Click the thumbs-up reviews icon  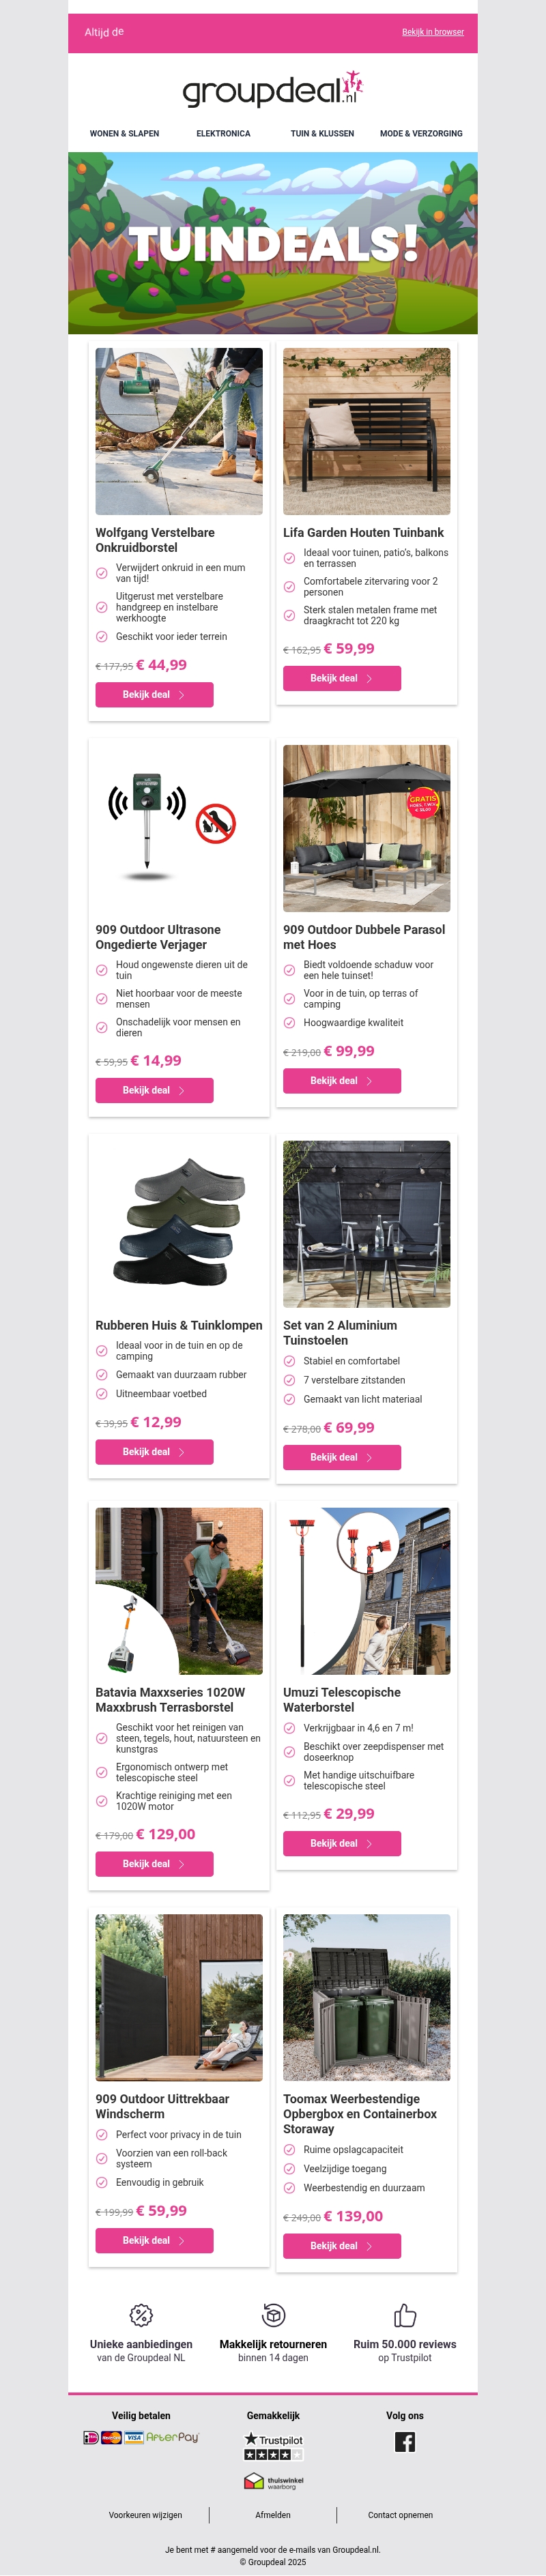pos(404,2314)
